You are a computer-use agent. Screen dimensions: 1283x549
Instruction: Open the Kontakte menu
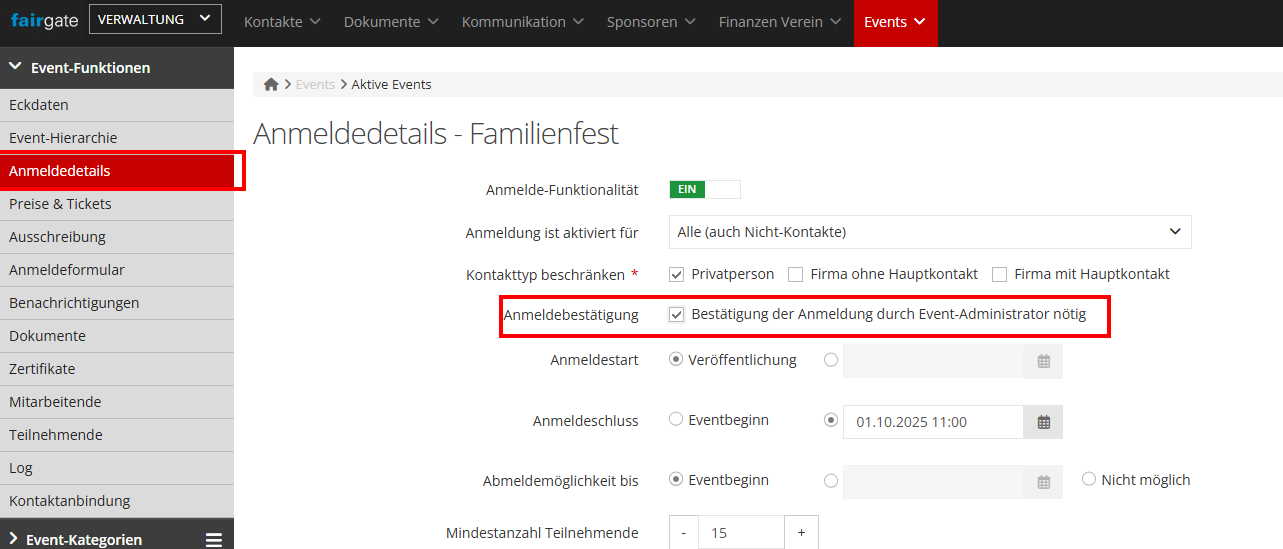coord(281,22)
